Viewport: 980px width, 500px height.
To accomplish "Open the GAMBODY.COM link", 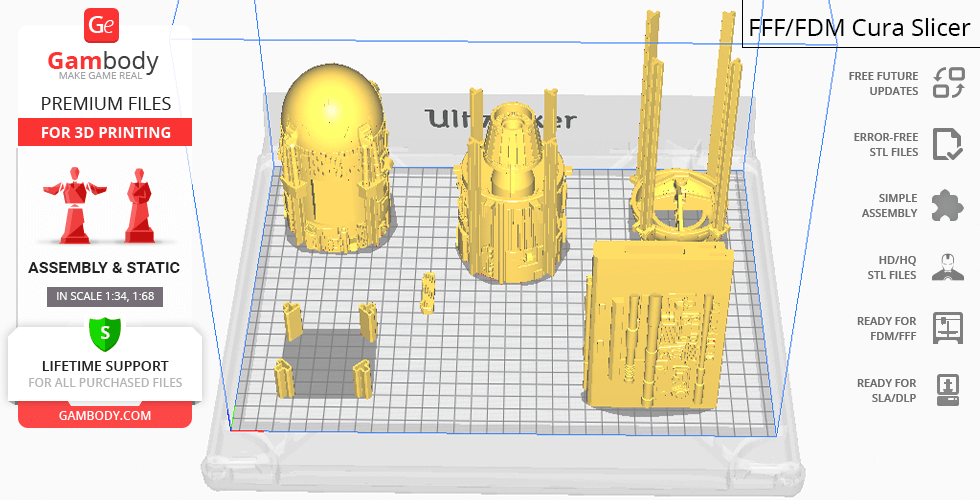I will tap(104, 415).
